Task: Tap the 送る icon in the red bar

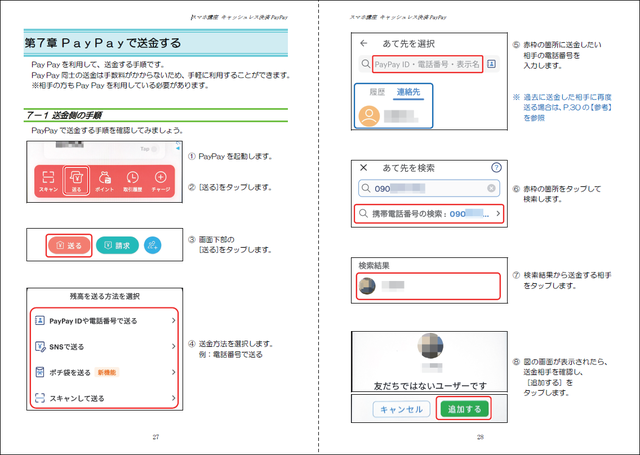Action: click(x=76, y=181)
